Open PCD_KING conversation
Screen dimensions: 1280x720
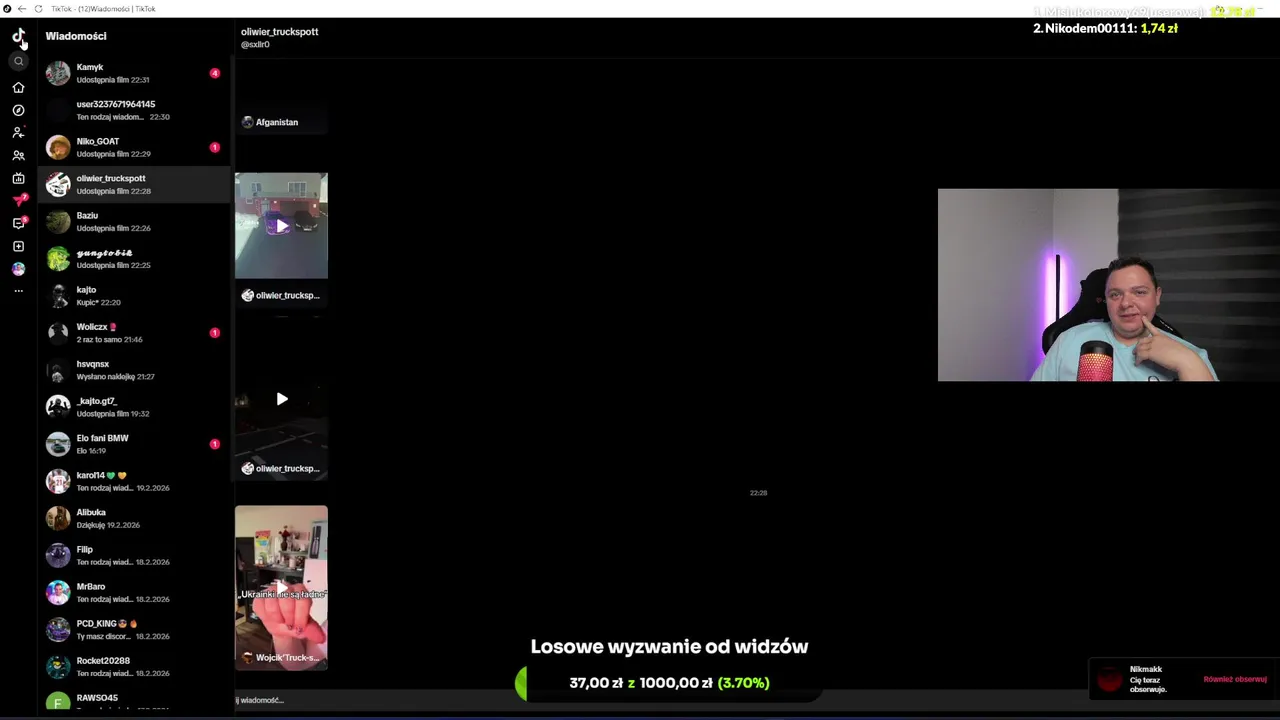click(134, 629)
